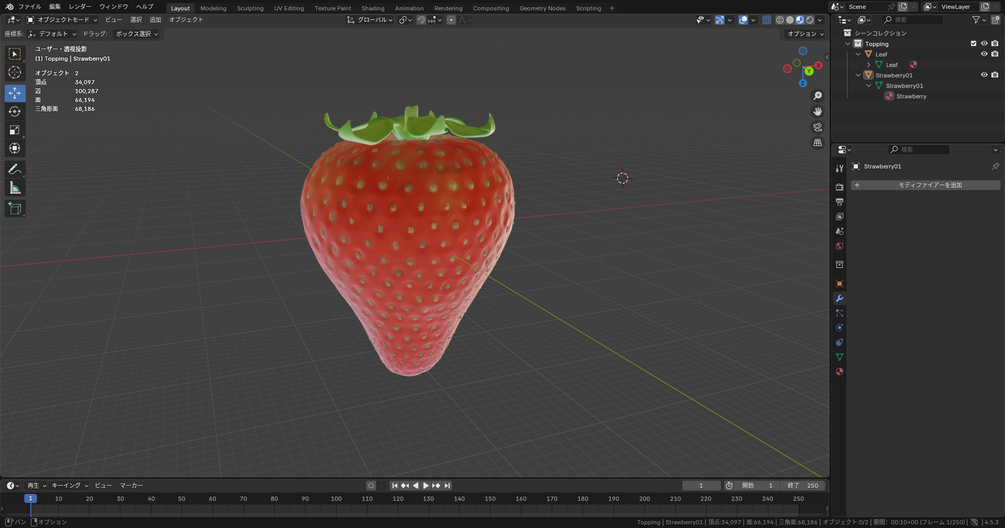Collapse the Strawberry01 object tree
This screenshot has height=528, width=1005.
click(858, 76)
